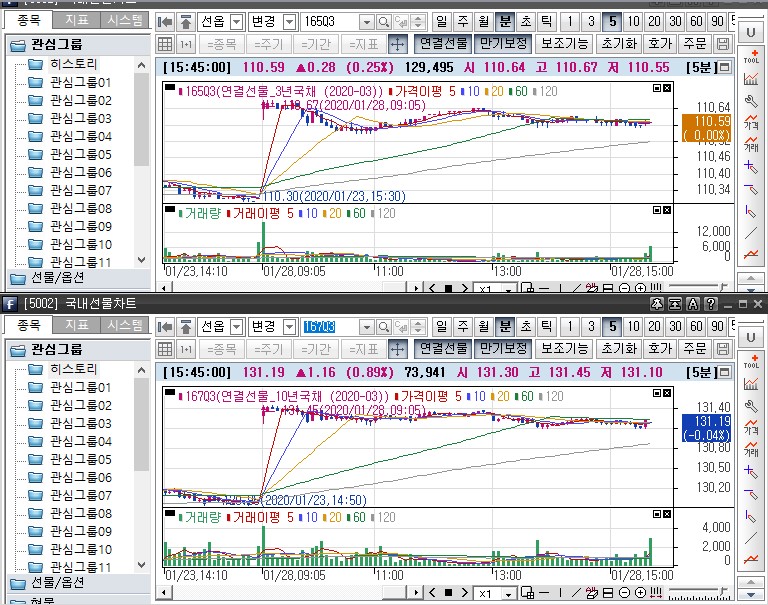The image size is (768, 605).
Task: Open the 선옵 dropdown in the top chart toolbar
Action: tap(221, 21)
